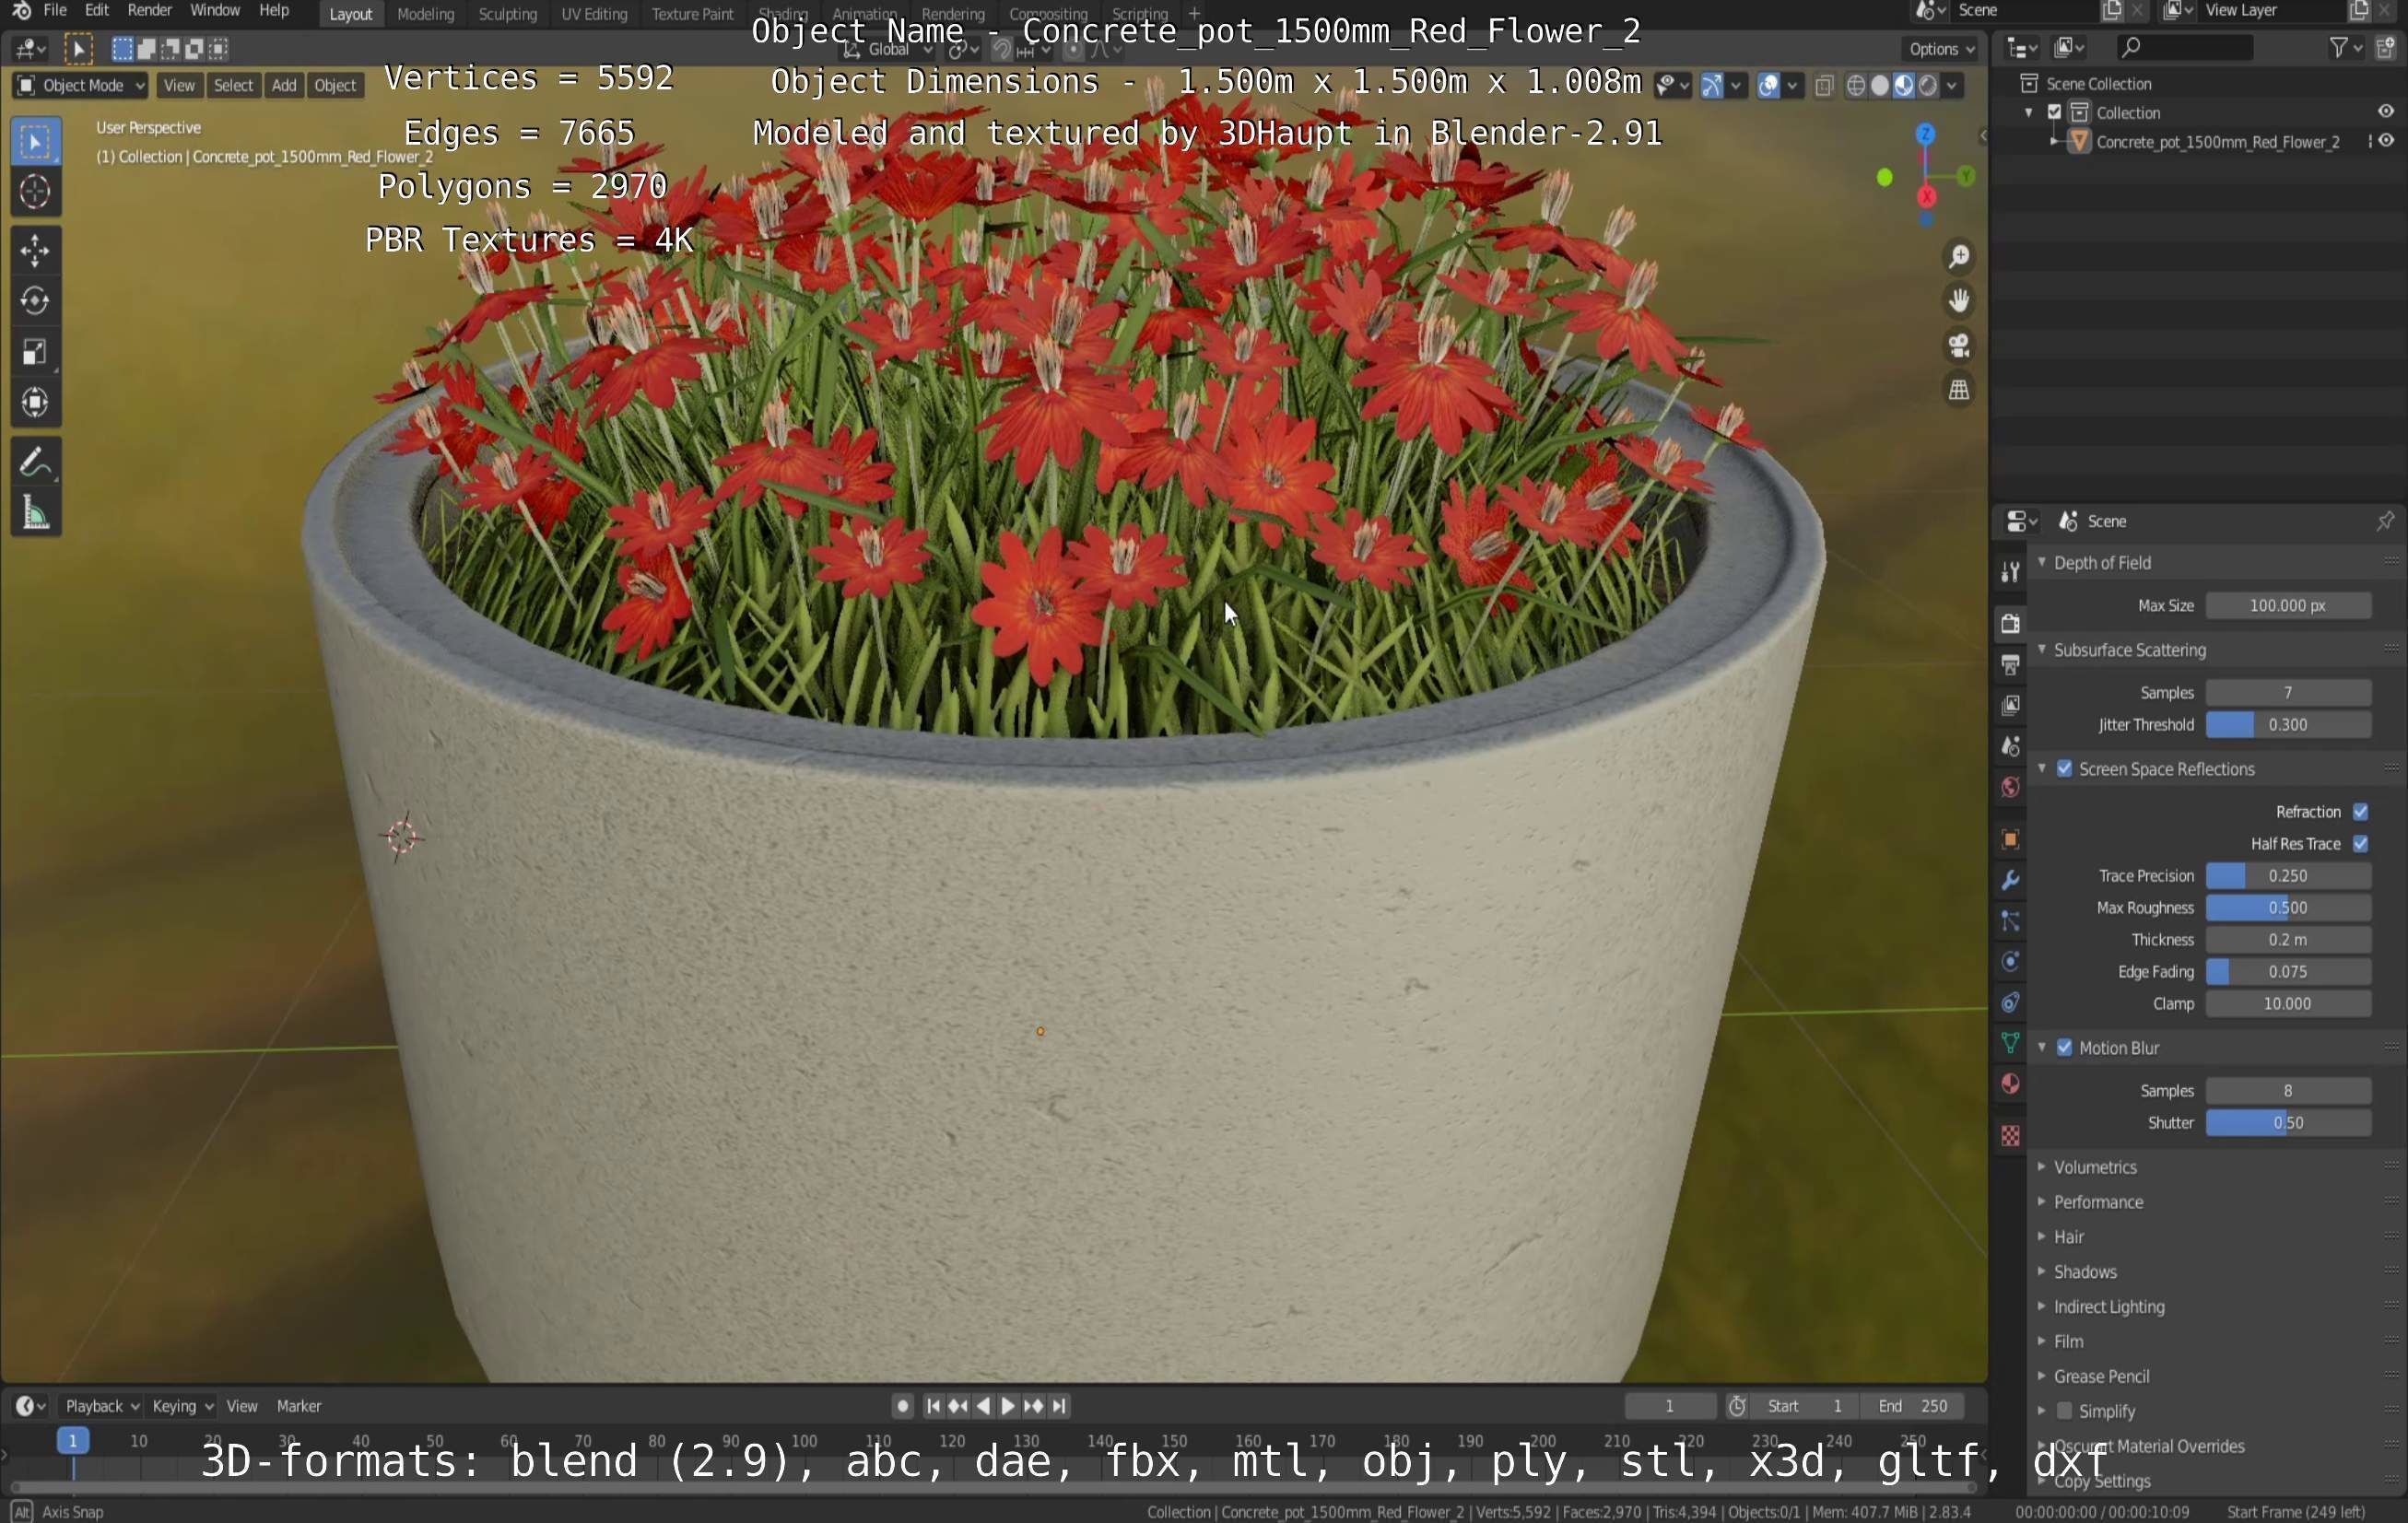Open Object Data properties tab
This screenshot has width=2408, height=1523.
pyautogui.click(x=2010, y=1043)
